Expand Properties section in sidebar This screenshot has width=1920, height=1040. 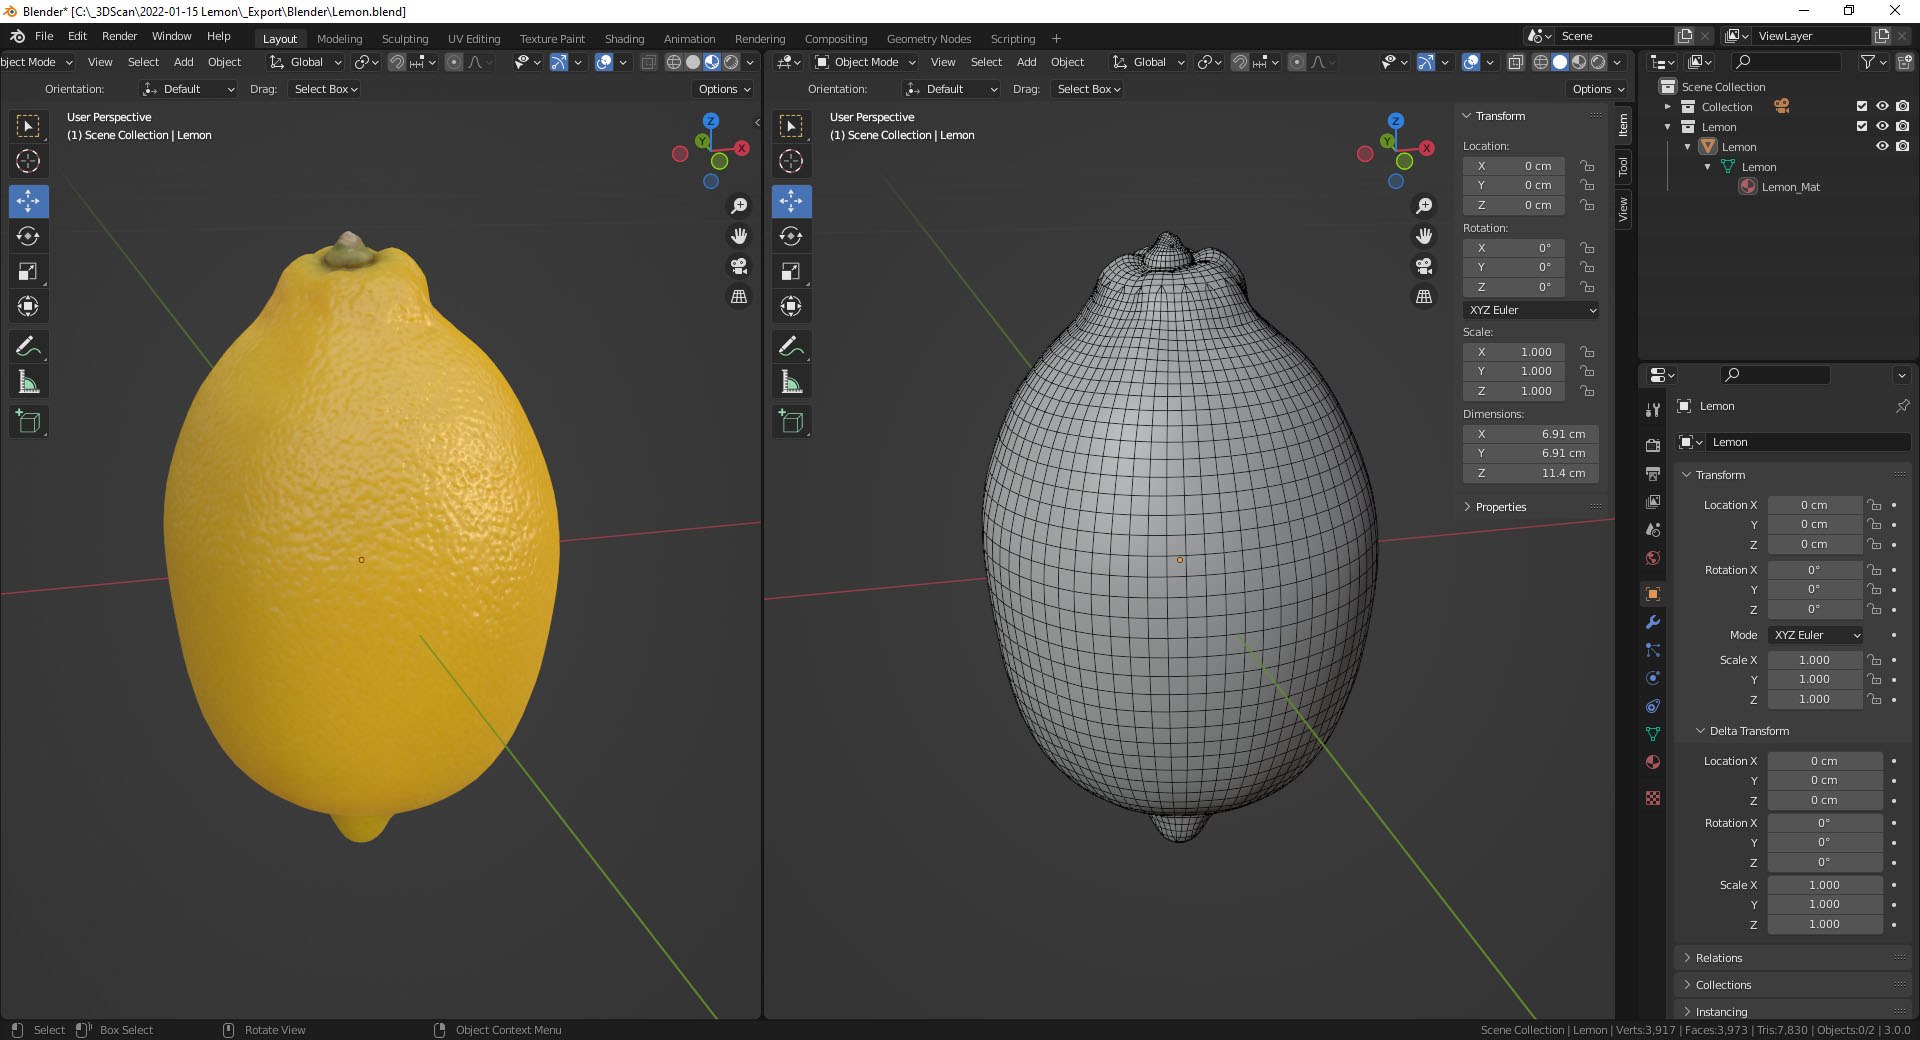pos(1500,507)
